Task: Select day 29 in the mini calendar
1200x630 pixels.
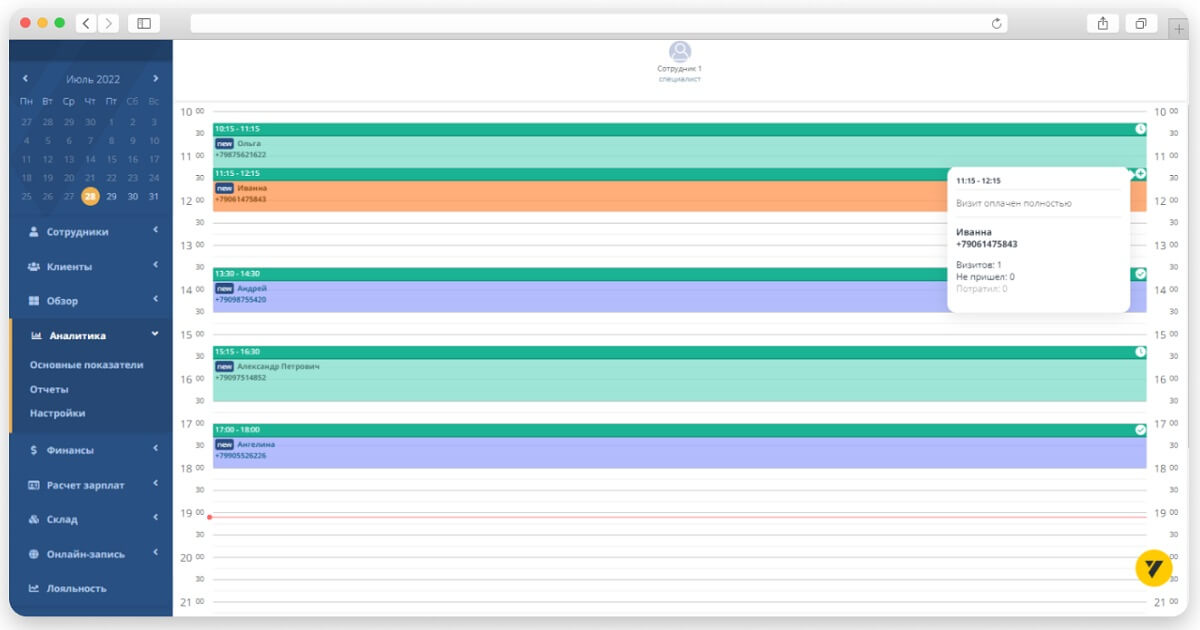Action: (111, 197)
